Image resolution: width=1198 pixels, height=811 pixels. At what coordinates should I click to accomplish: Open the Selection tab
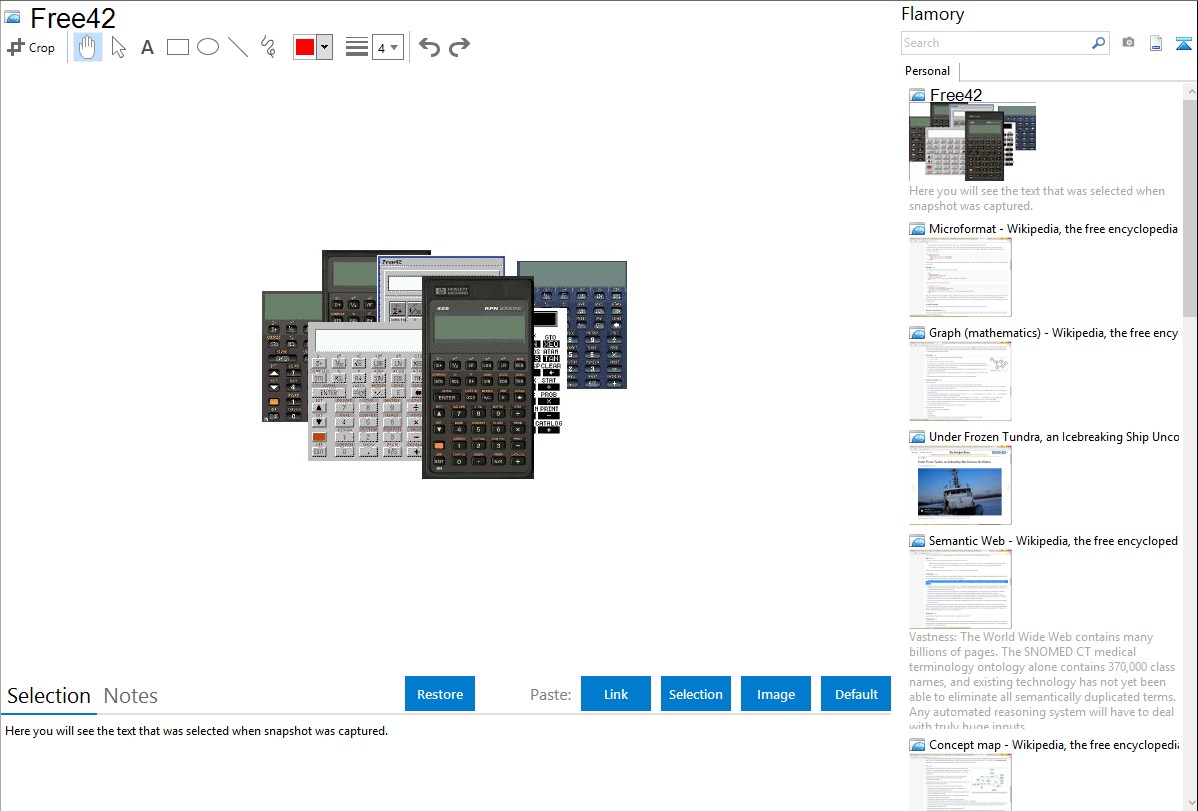tap(49, 696)
